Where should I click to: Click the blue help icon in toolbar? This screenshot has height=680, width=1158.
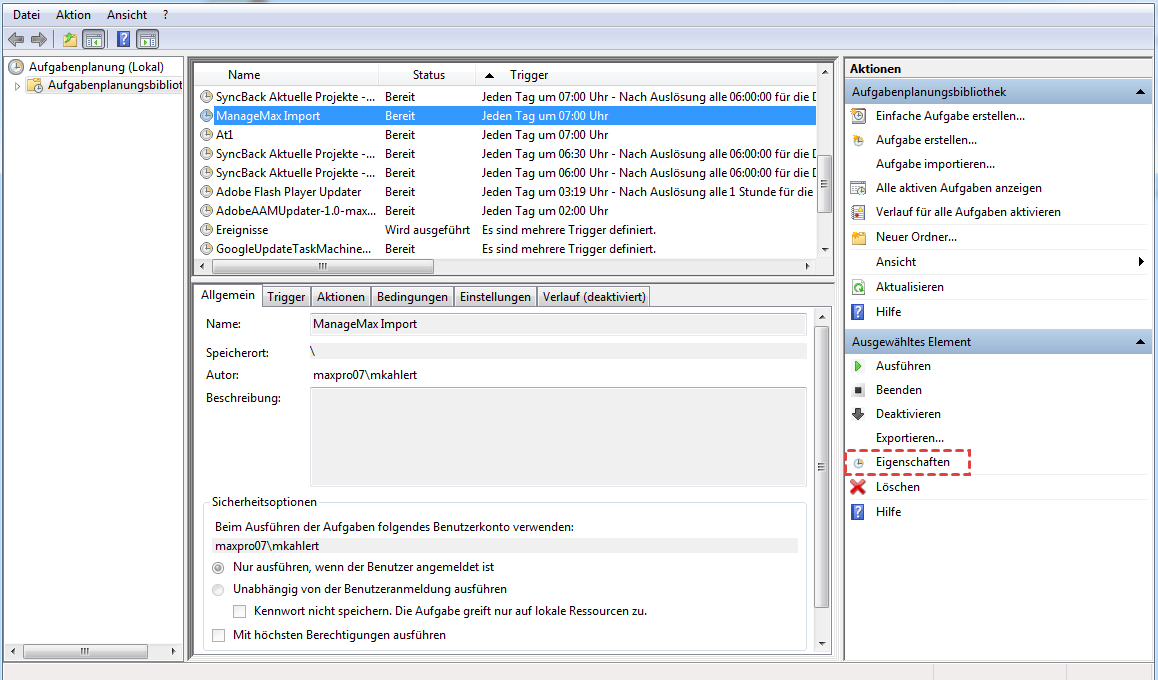click(123, 39)
